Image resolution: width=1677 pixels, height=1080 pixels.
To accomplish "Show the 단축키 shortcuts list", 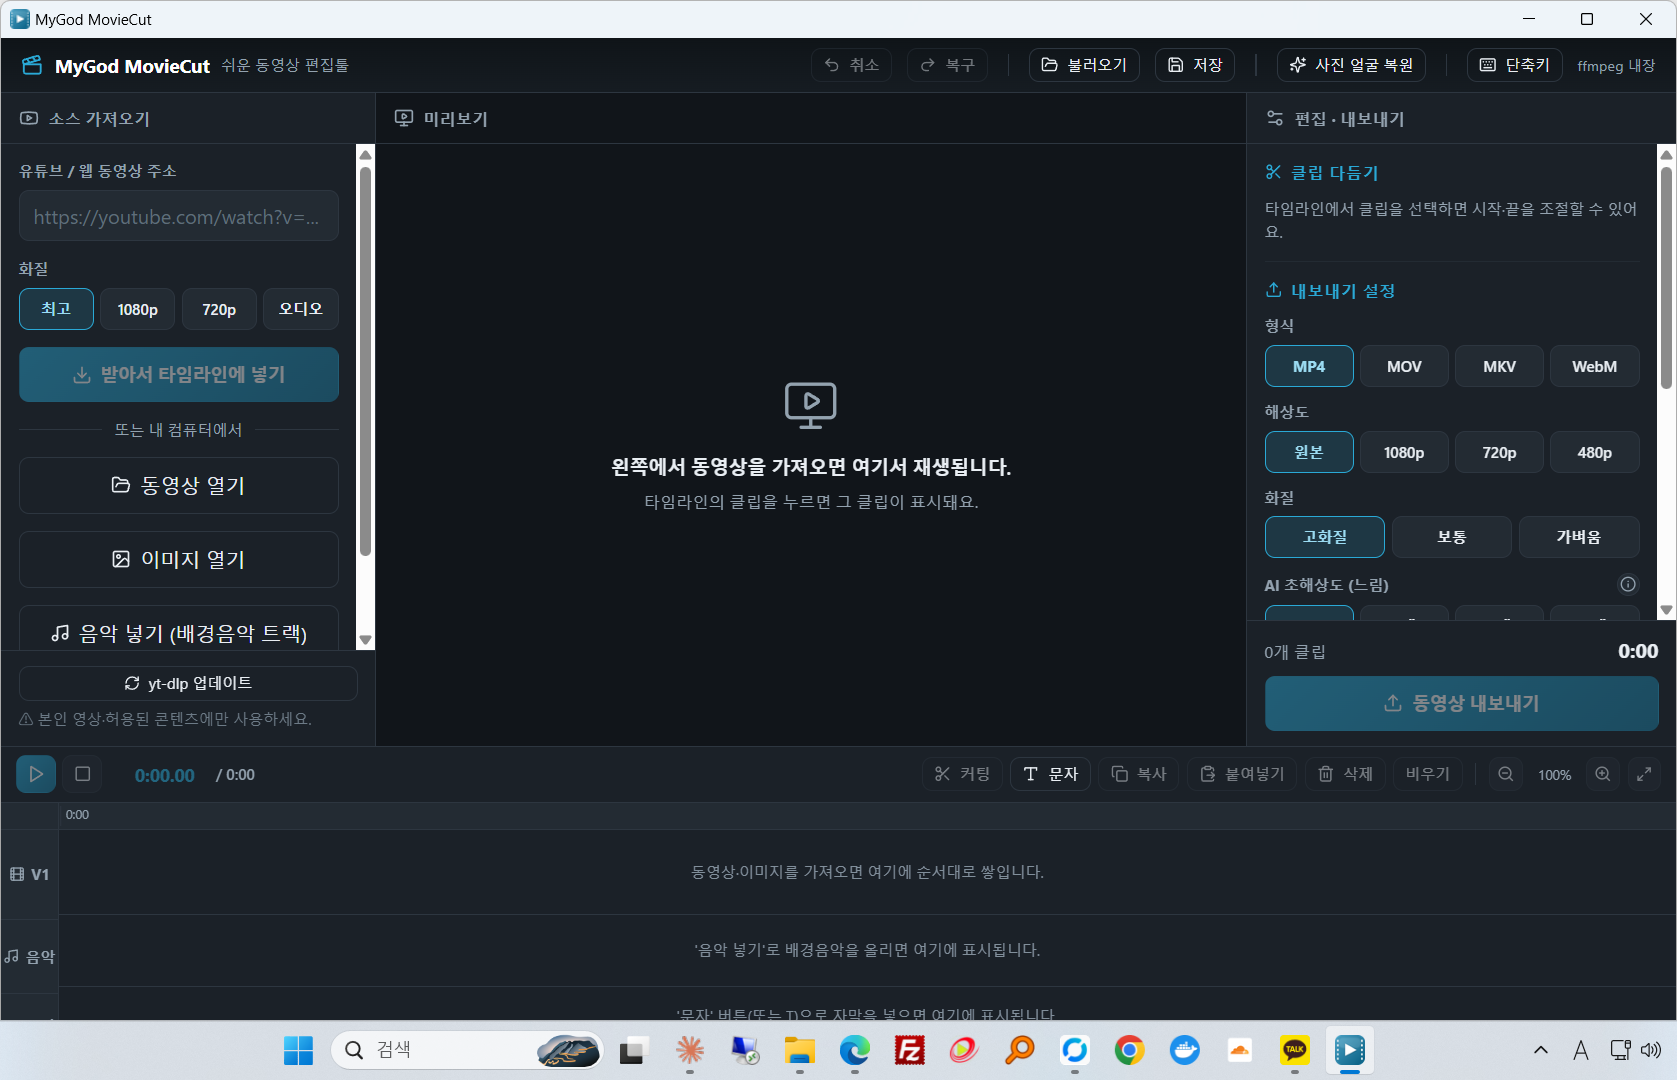I will point(1515,65).
